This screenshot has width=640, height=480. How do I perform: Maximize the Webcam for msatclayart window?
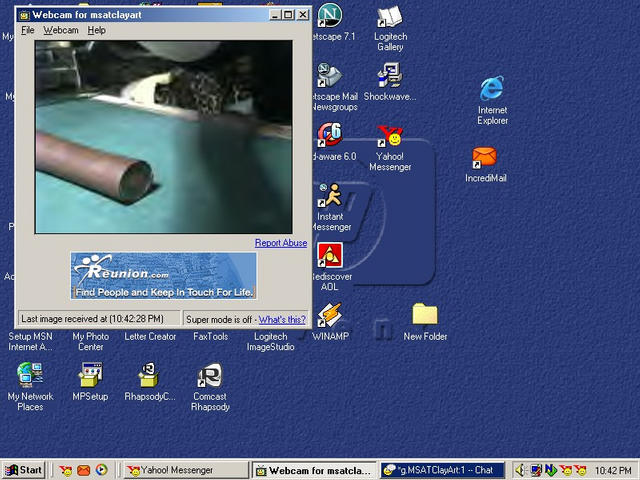click(x=288, y=15)
